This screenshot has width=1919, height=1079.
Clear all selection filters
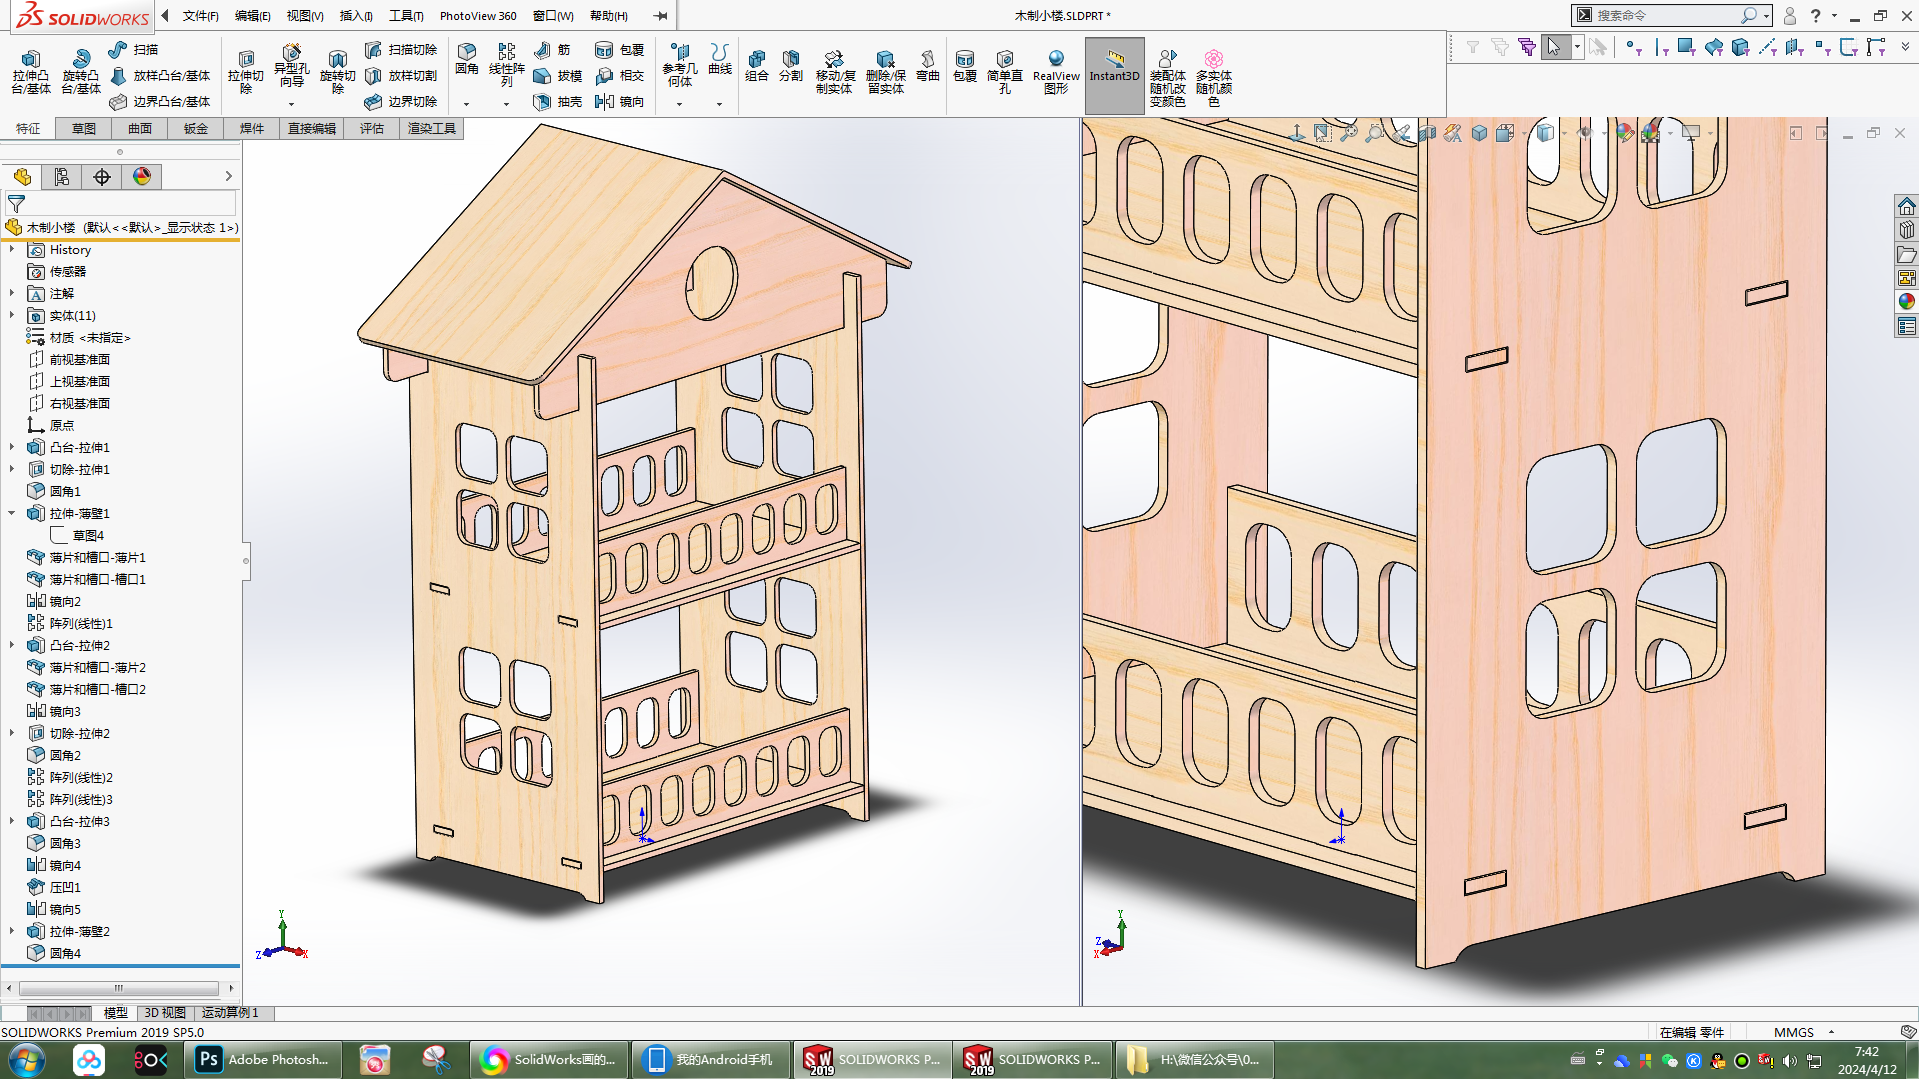point(1499,47)
